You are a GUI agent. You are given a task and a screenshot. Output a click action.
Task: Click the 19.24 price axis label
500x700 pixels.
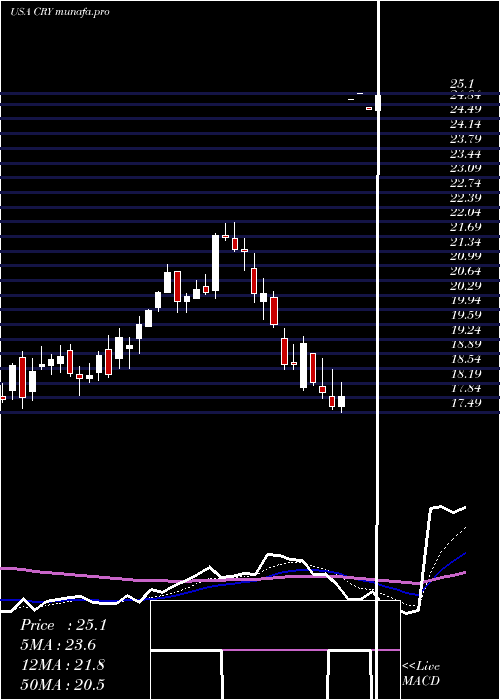[466, 330]
